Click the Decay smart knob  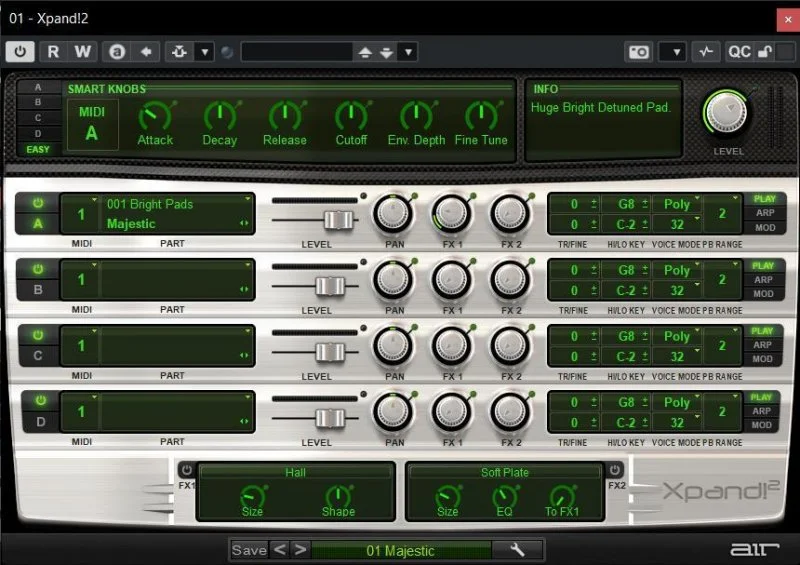[220, 116]
